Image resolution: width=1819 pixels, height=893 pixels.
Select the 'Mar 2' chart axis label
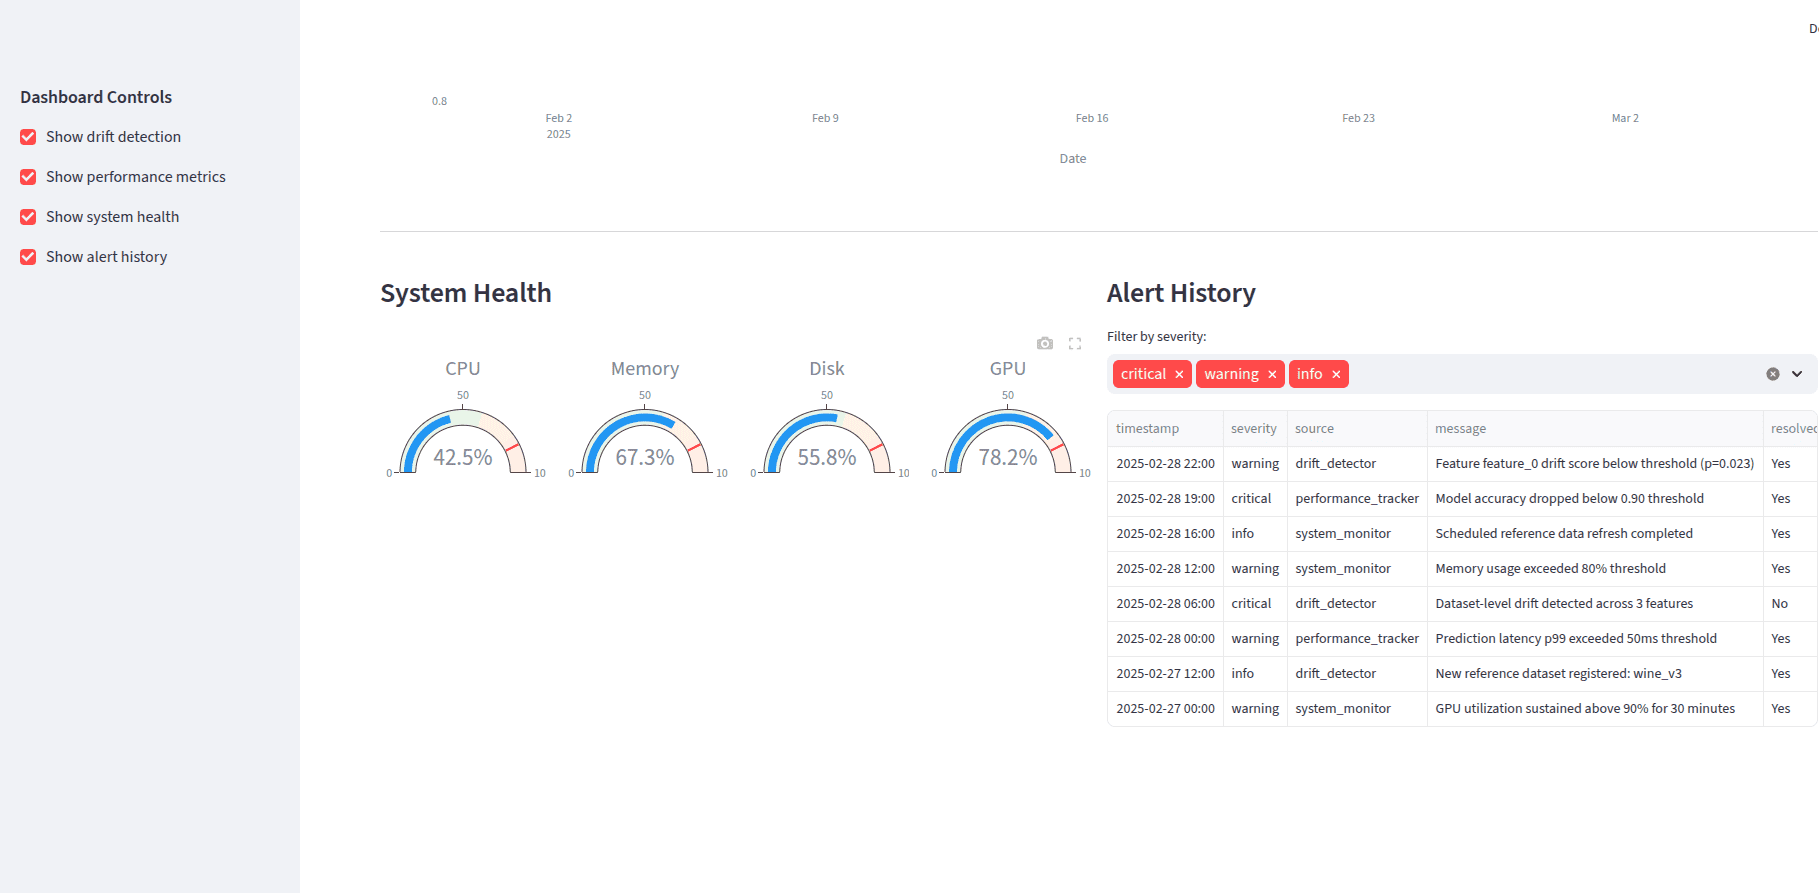(x=1625, y=118)
